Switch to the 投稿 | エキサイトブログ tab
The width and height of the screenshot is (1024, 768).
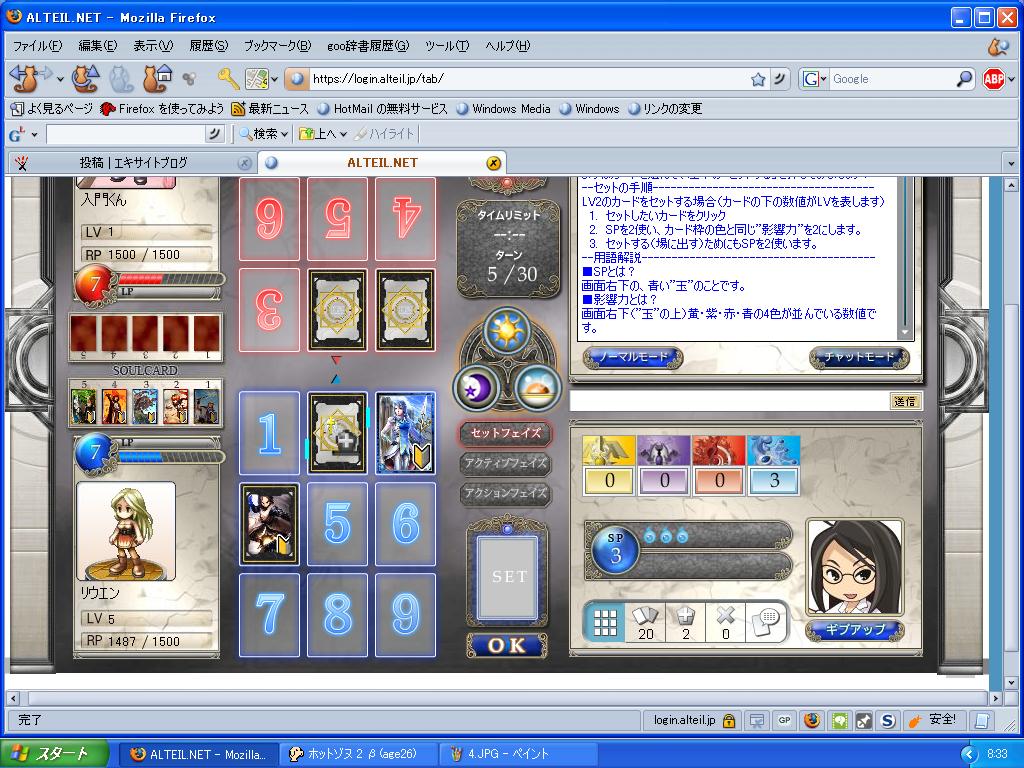click(133, 163)
